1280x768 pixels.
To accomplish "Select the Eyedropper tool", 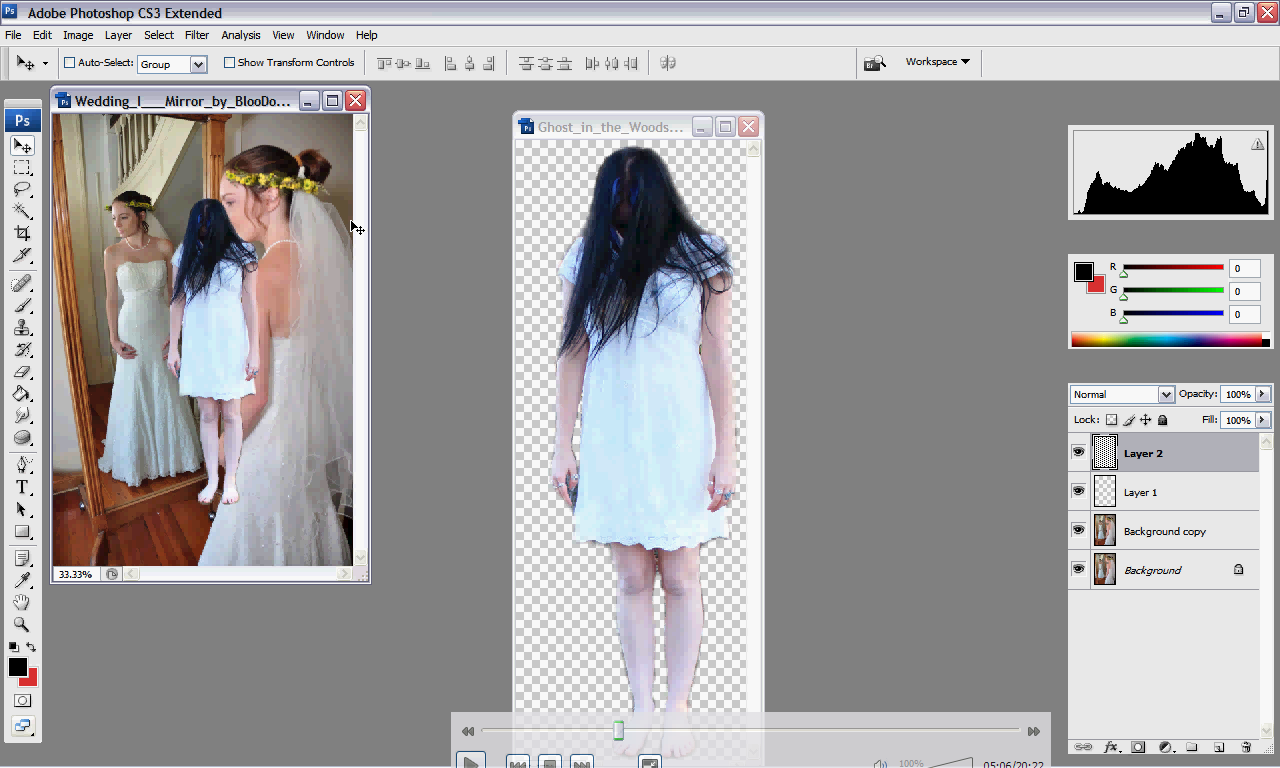I will pyautogui.click(x=22, y=580).
